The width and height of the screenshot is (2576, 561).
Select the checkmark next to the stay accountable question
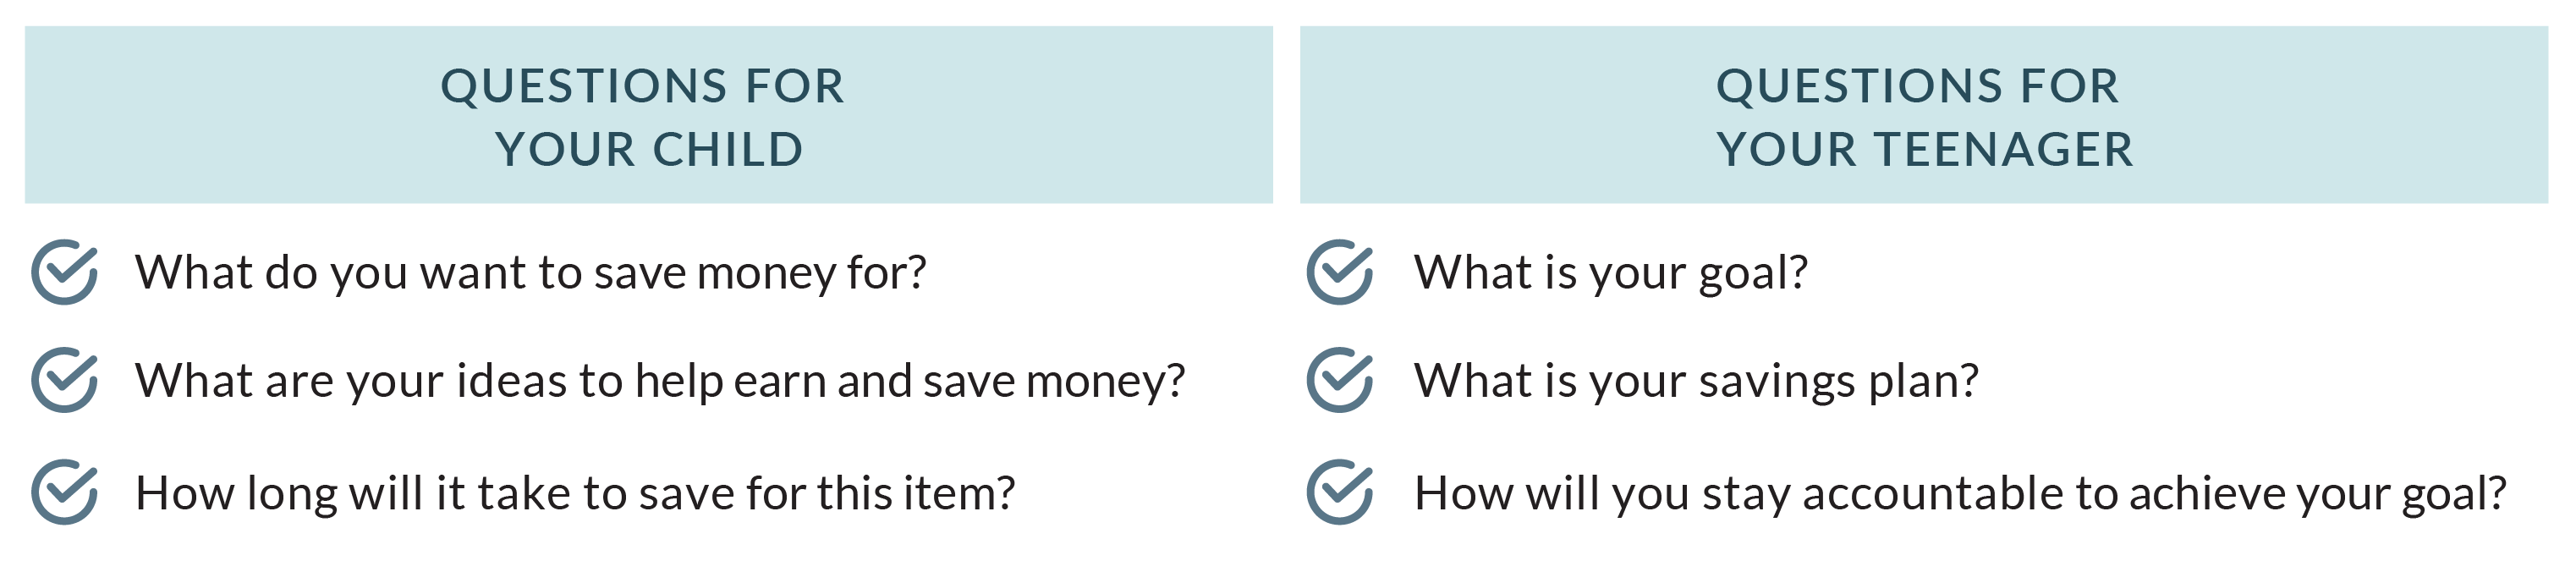pos(1340,492)
